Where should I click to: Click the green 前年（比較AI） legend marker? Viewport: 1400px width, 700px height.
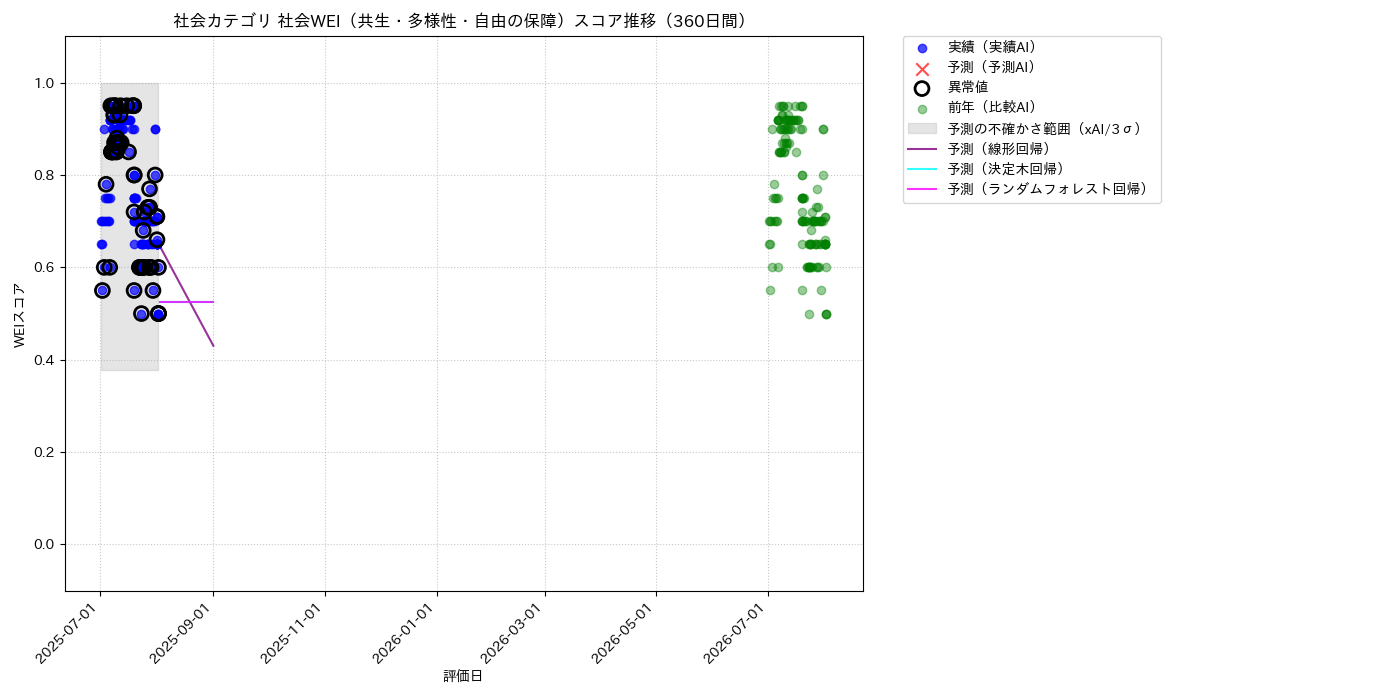pos(922,108)
